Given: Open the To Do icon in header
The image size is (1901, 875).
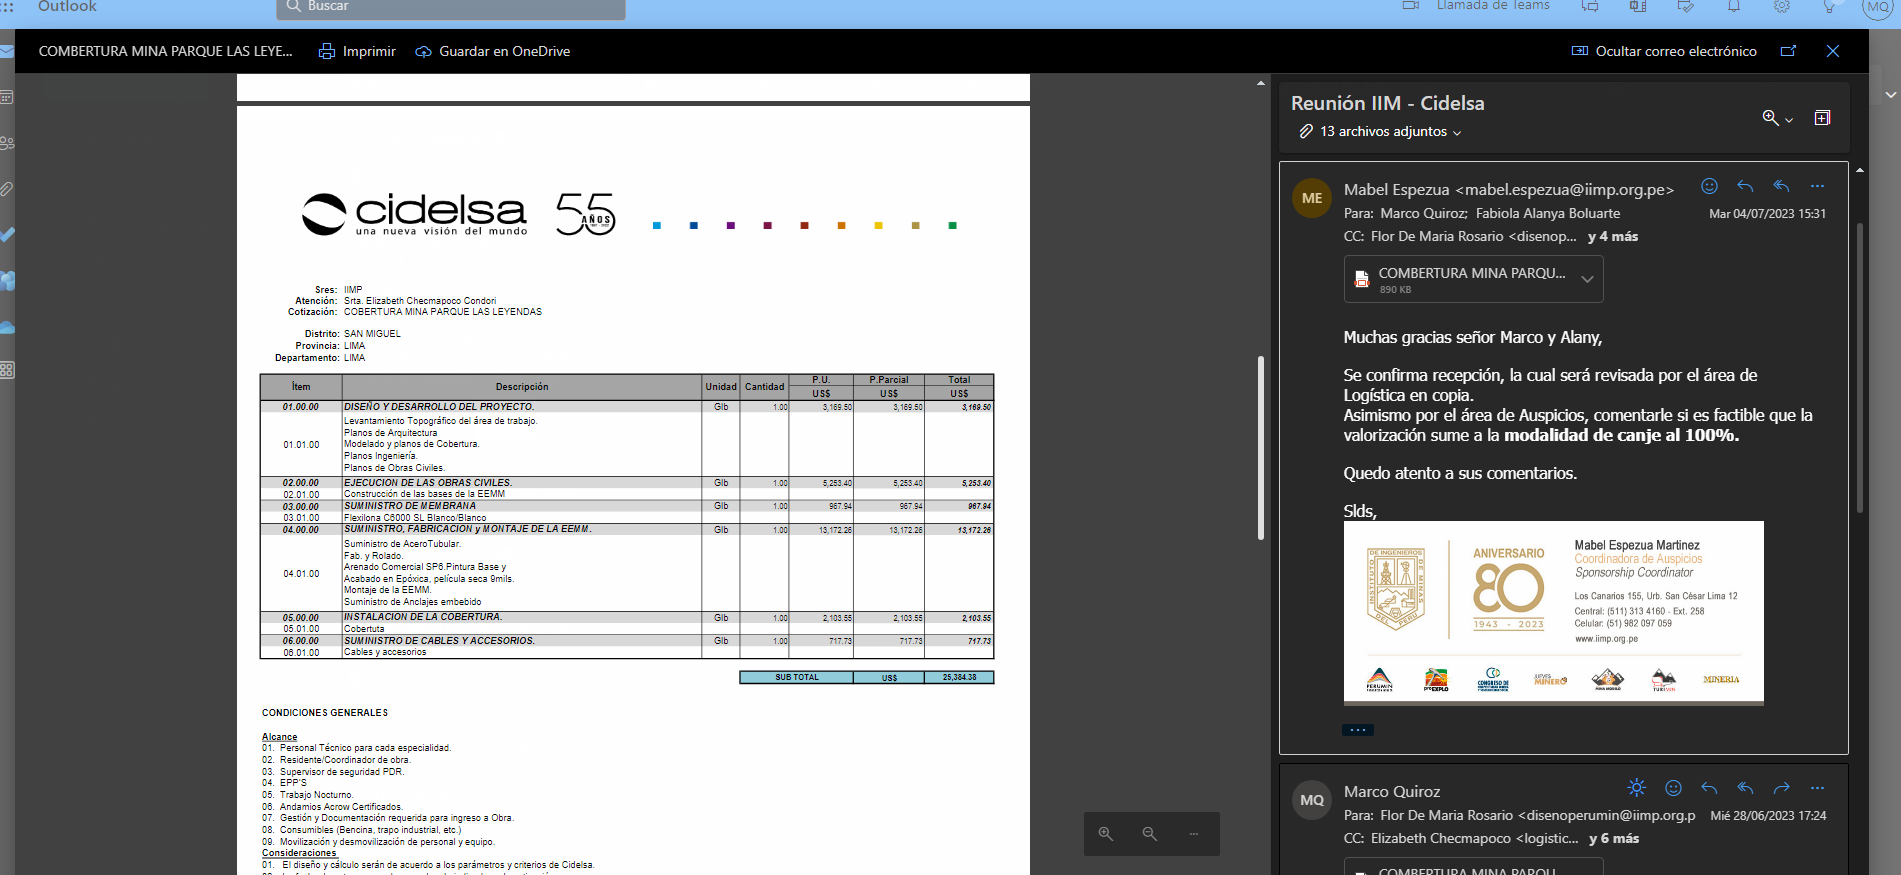Looking at the screenshot, I should click(x=1686, y=6).
